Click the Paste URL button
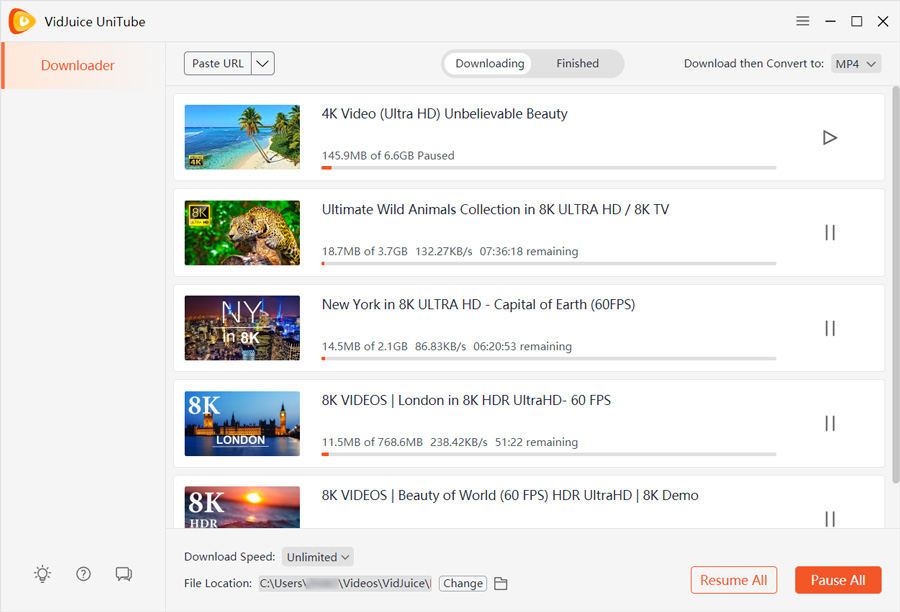 (218, 63)
